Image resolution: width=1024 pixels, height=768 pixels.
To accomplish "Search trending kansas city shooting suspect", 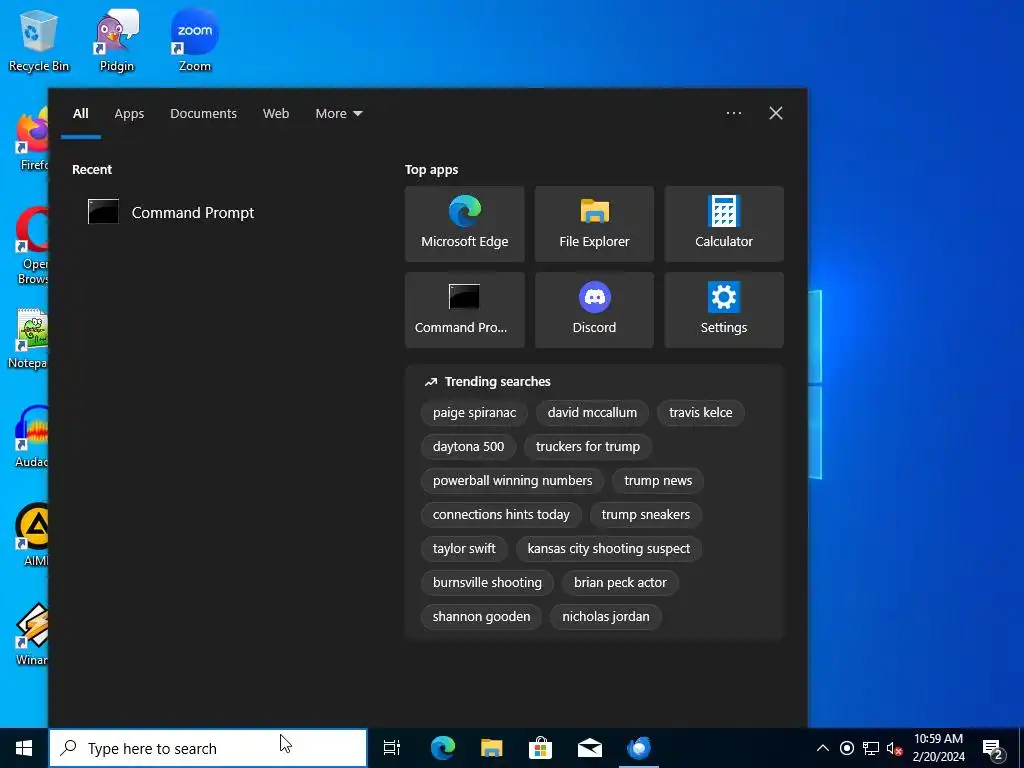I will (609, 549).
